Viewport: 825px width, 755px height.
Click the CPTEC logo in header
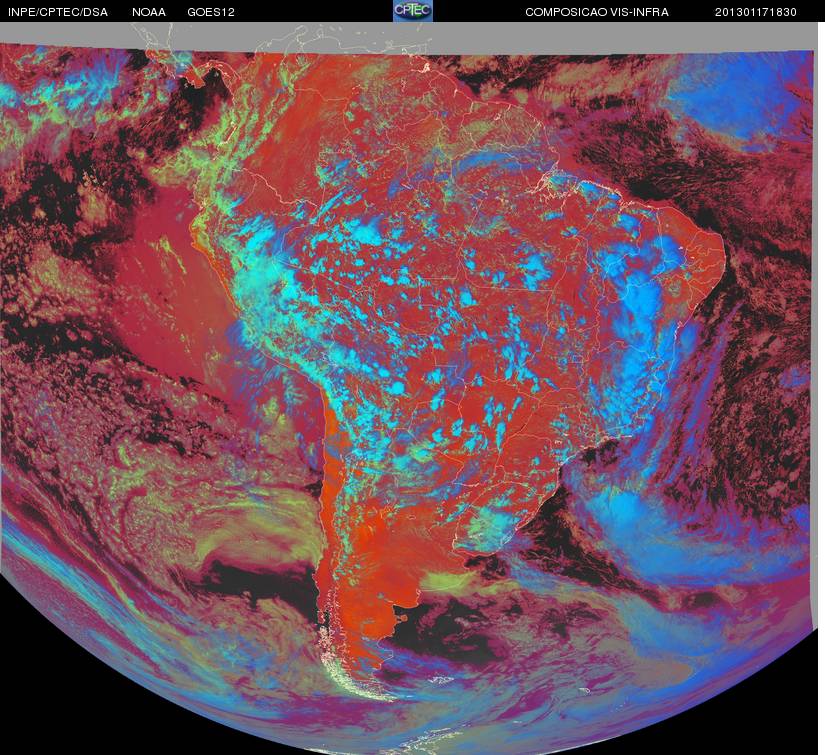[413, 11]
